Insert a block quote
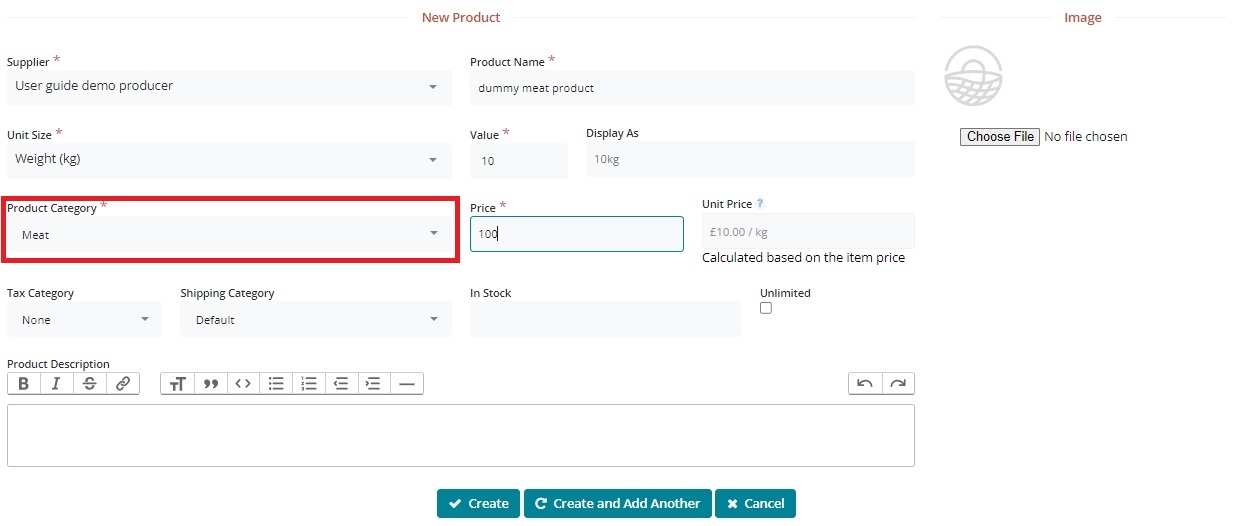1246x526 pixels. tap(210, 384)
